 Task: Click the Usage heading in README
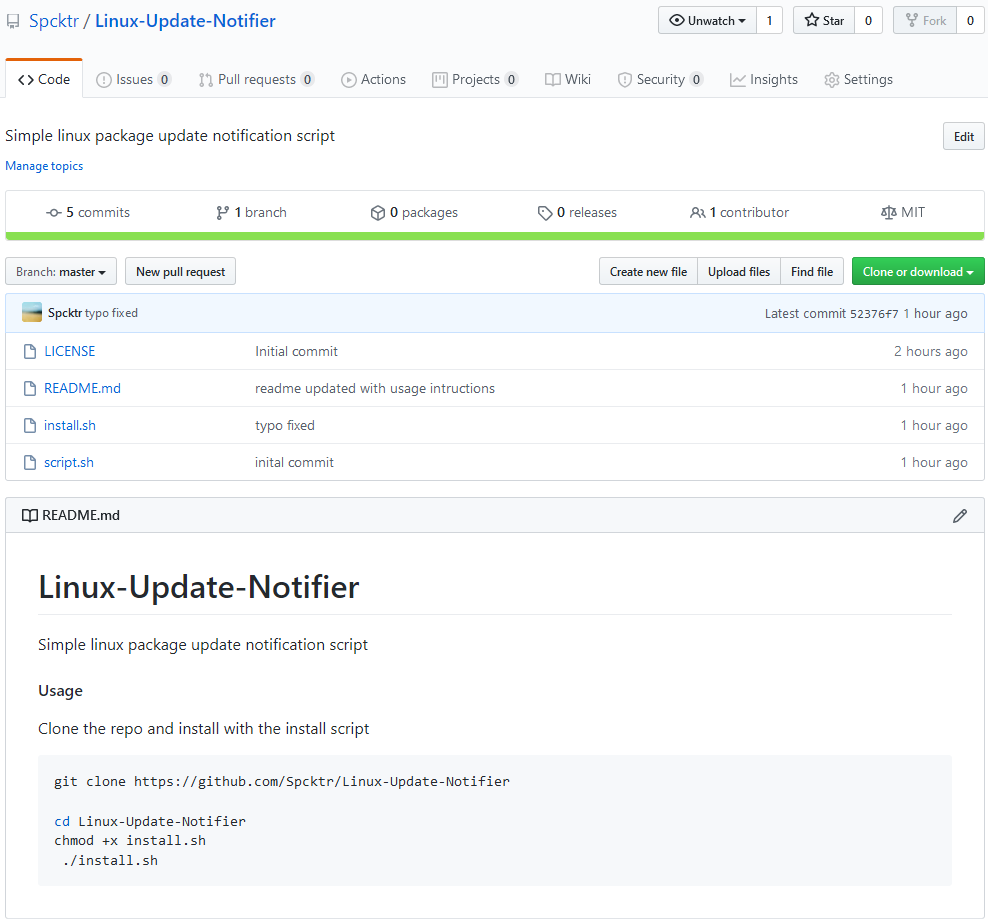(x=60, y=691)
